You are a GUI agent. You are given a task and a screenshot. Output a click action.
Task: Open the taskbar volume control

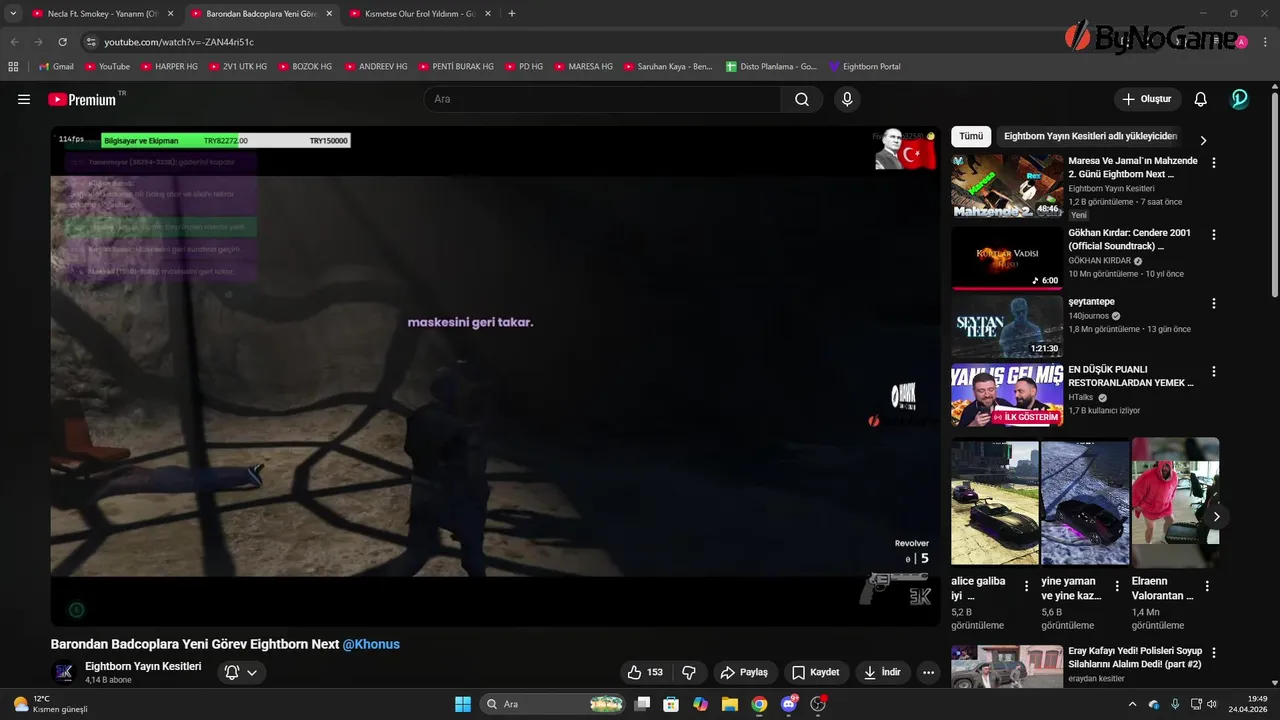(1211, 704)
